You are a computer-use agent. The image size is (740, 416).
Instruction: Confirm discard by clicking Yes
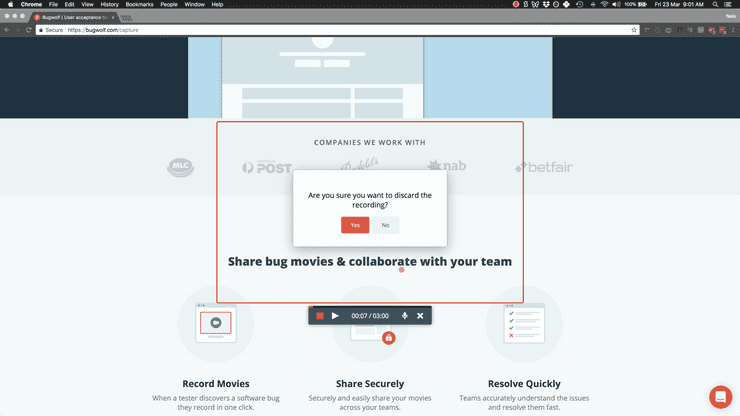(355, 225)
